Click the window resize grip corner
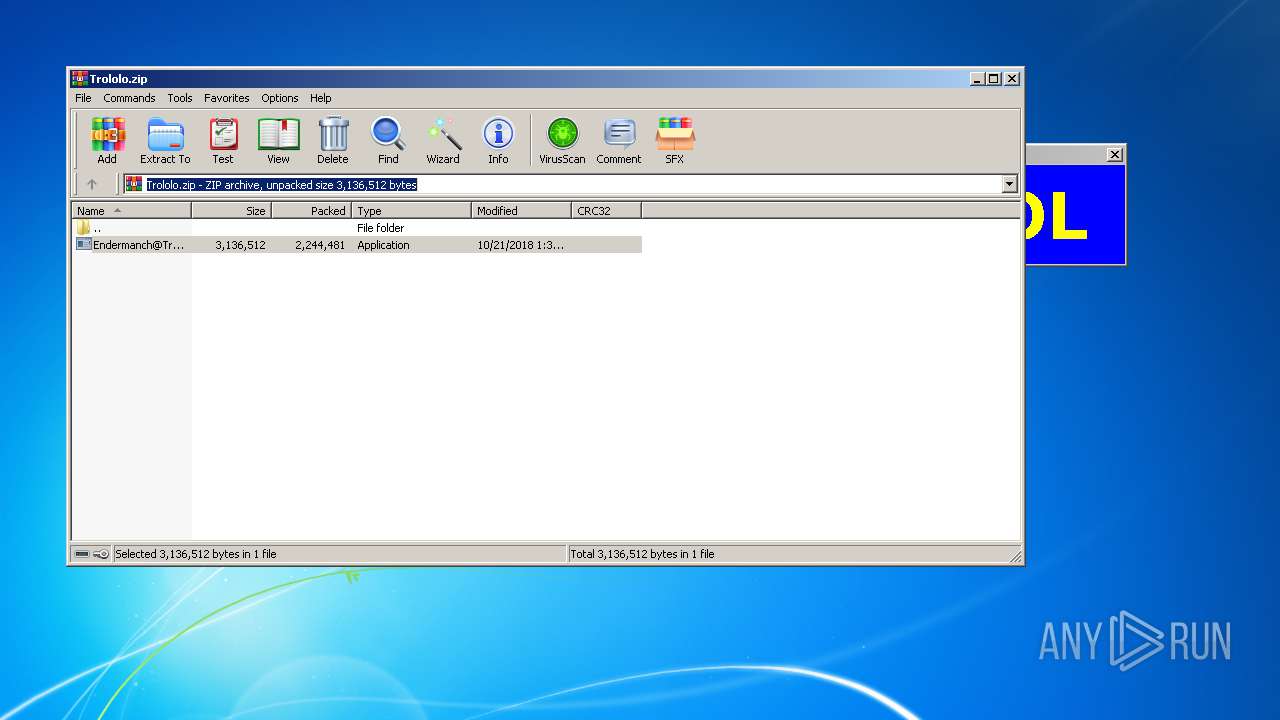The width and height of the screenshot is (1280, 720). click(1014, 556)
